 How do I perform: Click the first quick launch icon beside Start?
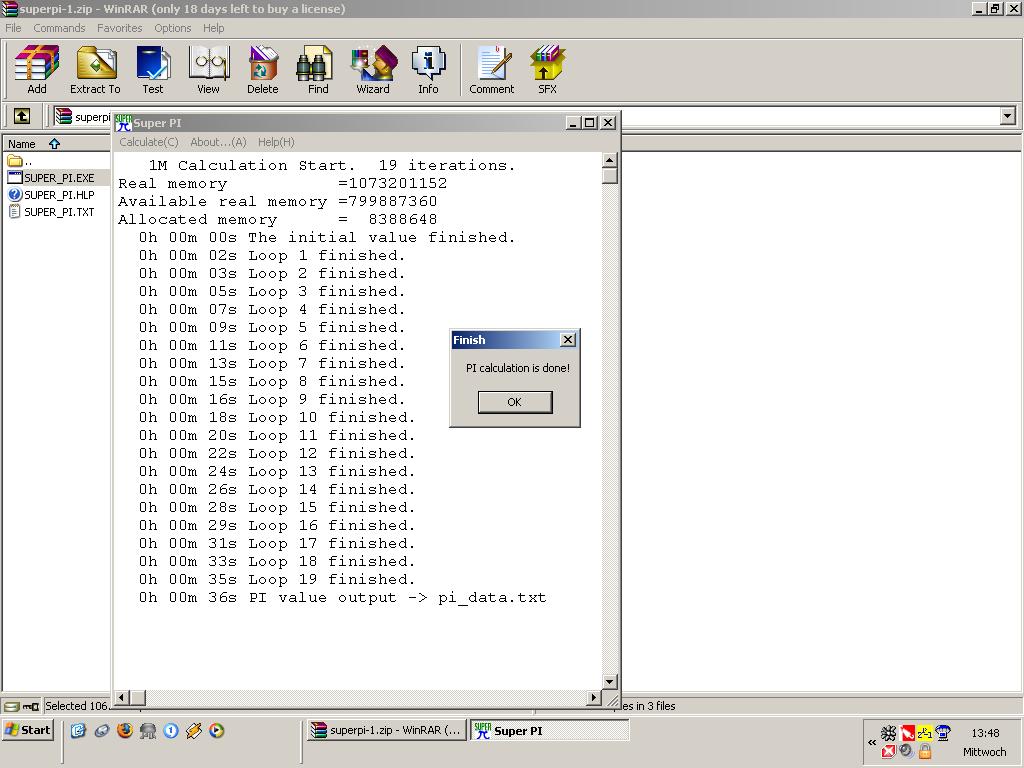tap(78, 730)
